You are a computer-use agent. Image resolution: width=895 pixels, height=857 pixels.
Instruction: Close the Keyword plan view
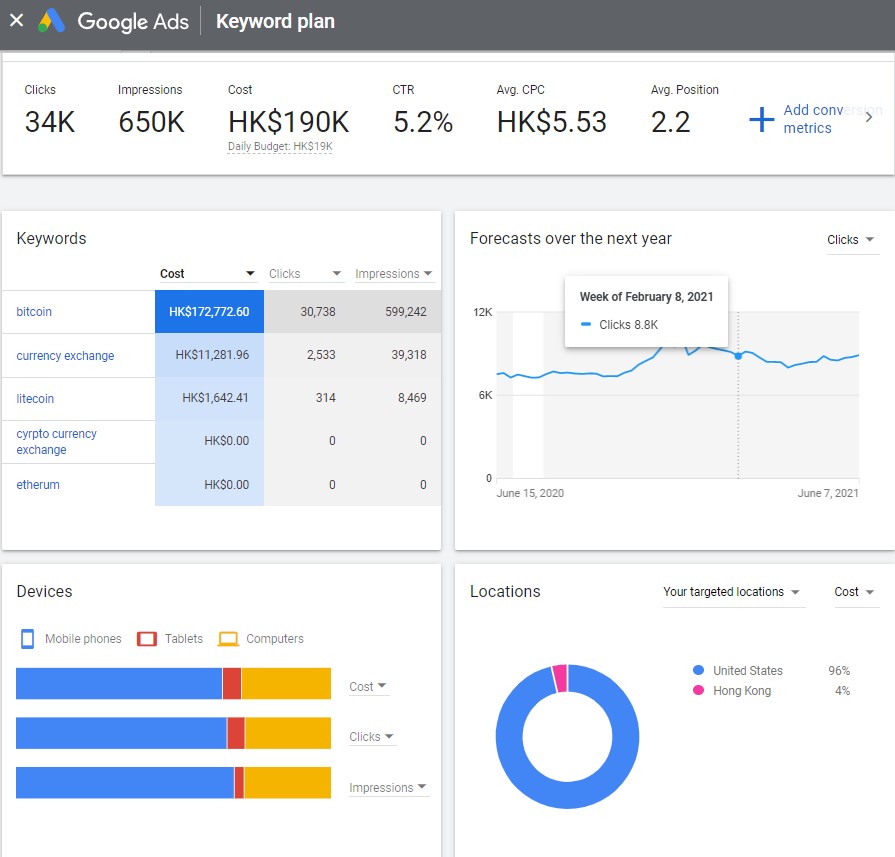pyautogui.click(x=16, y=20)
